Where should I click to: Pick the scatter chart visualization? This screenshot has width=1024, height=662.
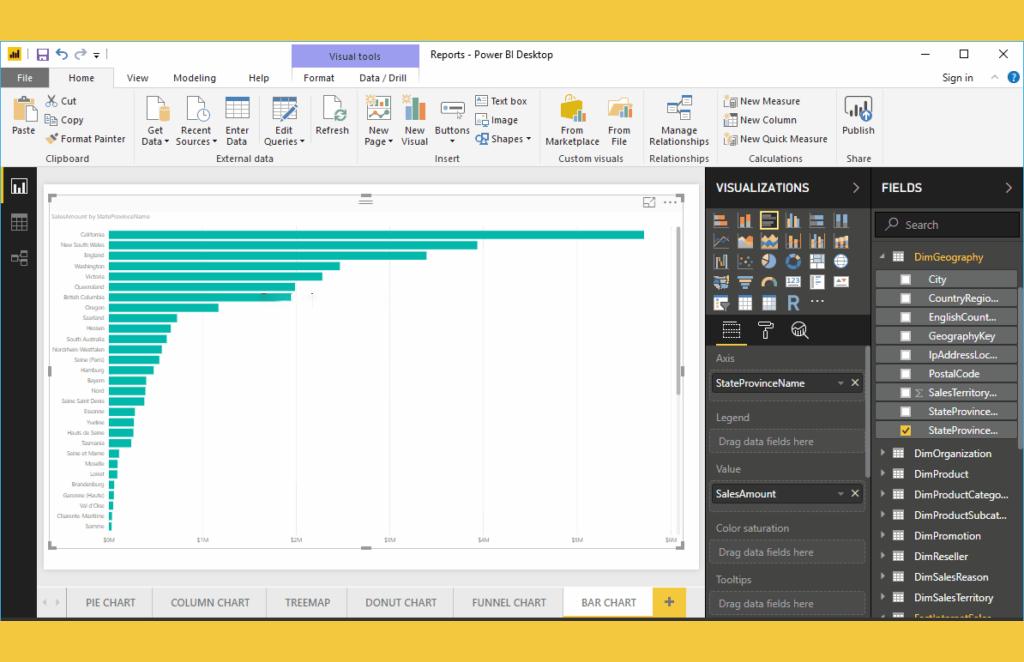[744, 262]
